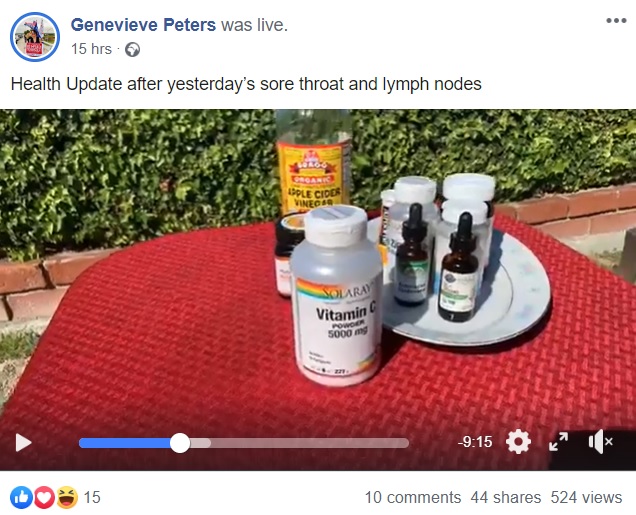Seek near the end of the timeline
Image resolution: width=636 pixels, height=515 pixels.
pyautogui.click(x=400, y=443)
